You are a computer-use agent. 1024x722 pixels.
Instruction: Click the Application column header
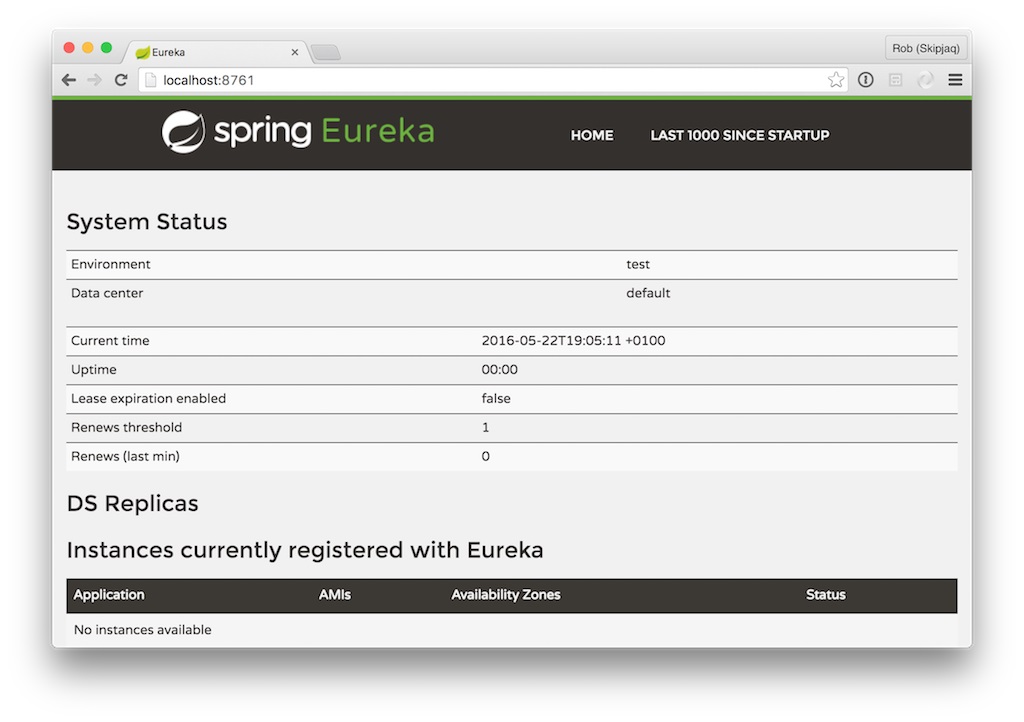pos(109,595)
